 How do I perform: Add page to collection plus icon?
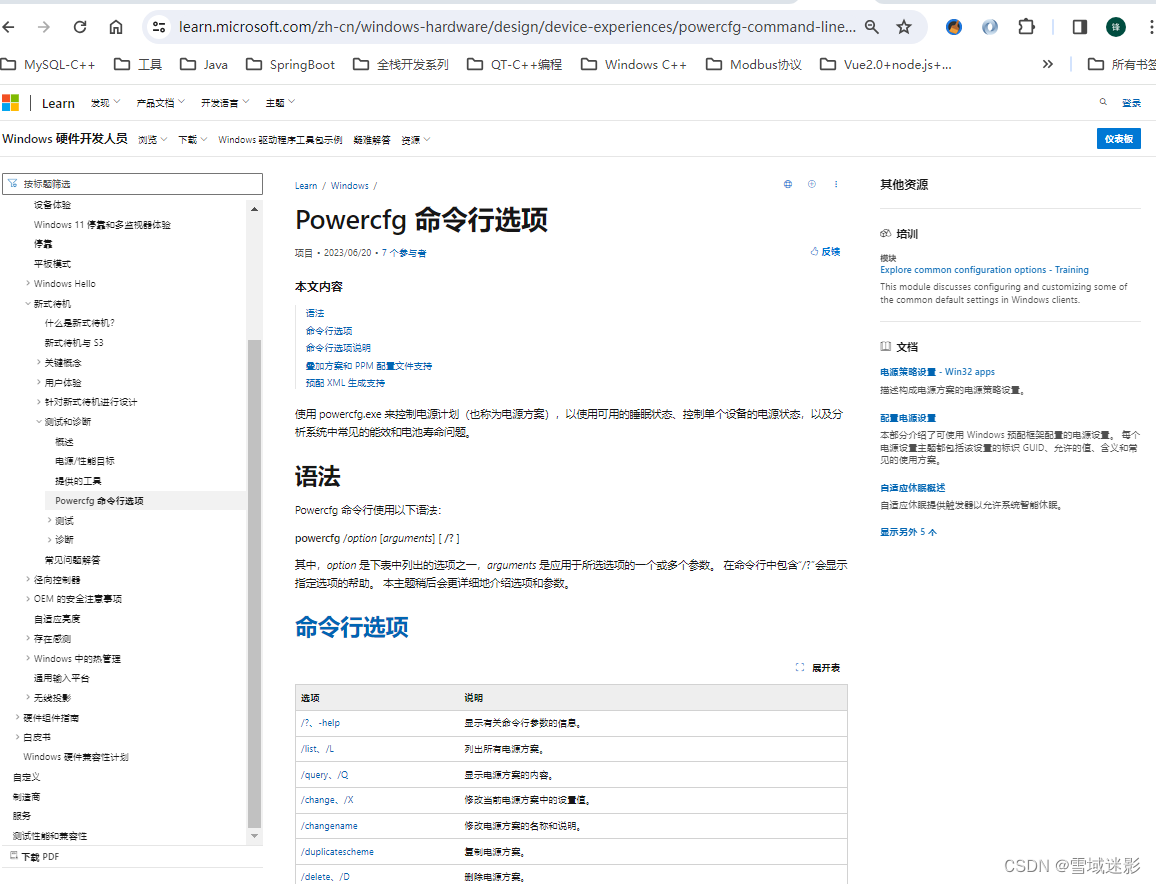pyautogui.click(x=812, y=184)
